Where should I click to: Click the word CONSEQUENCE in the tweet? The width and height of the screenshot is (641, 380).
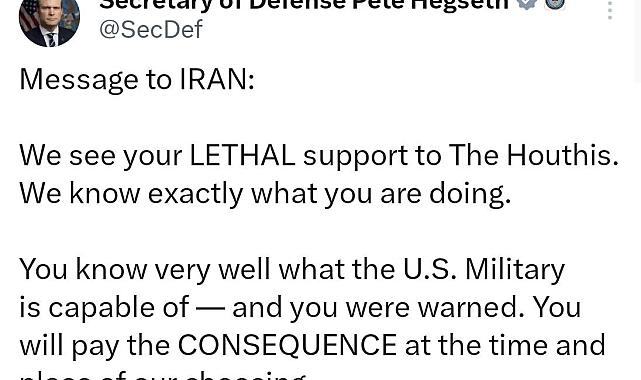pyautogui.click(x=287, y=345)
